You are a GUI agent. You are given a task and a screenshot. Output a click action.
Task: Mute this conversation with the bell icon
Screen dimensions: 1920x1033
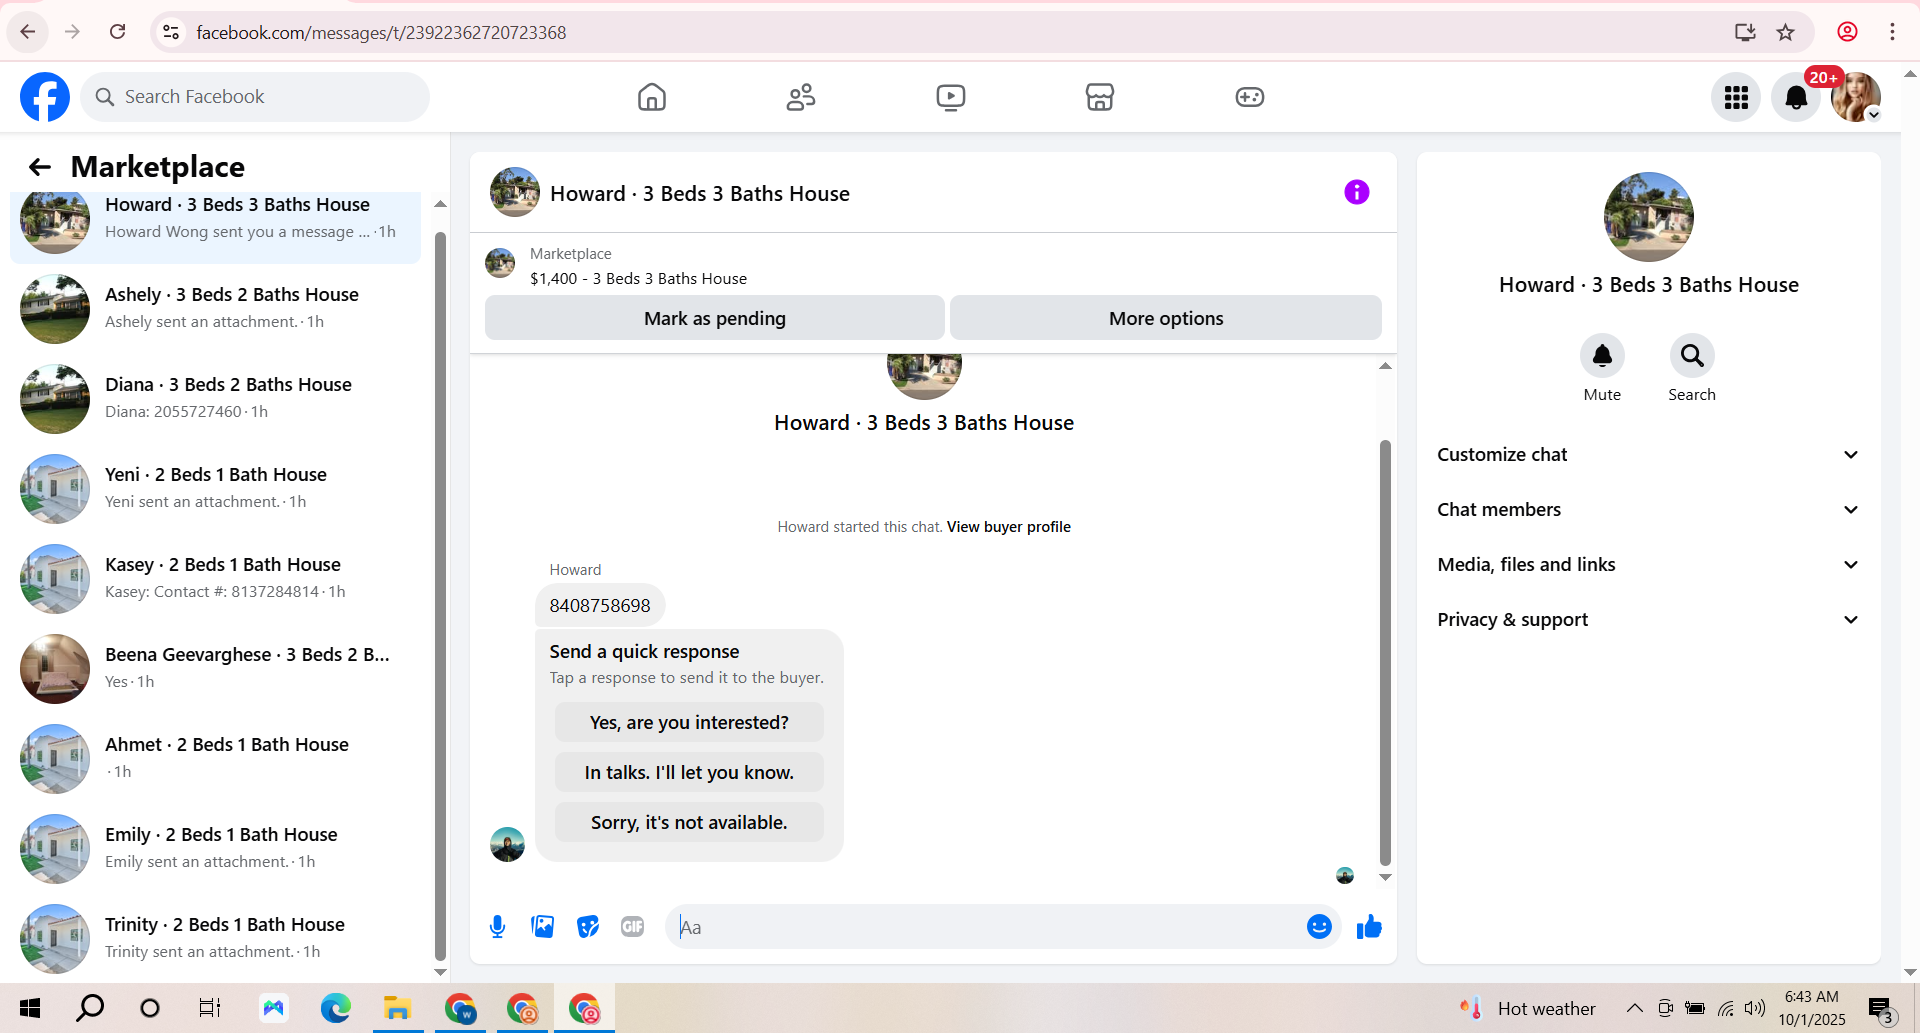point(1602,356)
